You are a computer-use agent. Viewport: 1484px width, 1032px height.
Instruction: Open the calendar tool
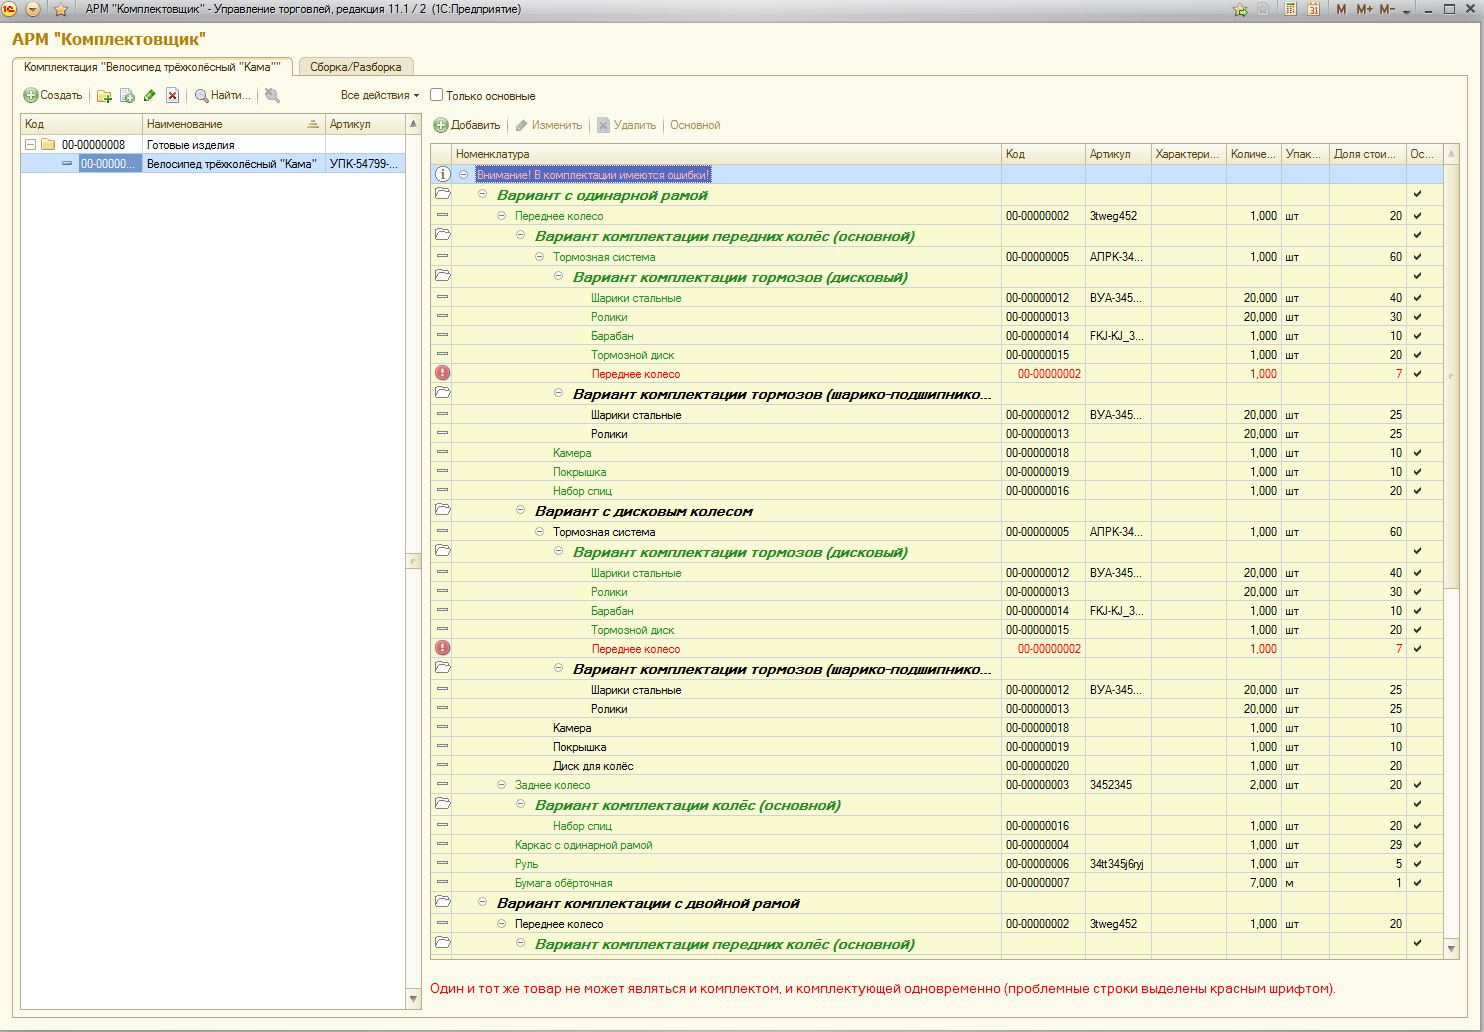coord(1313,9)
